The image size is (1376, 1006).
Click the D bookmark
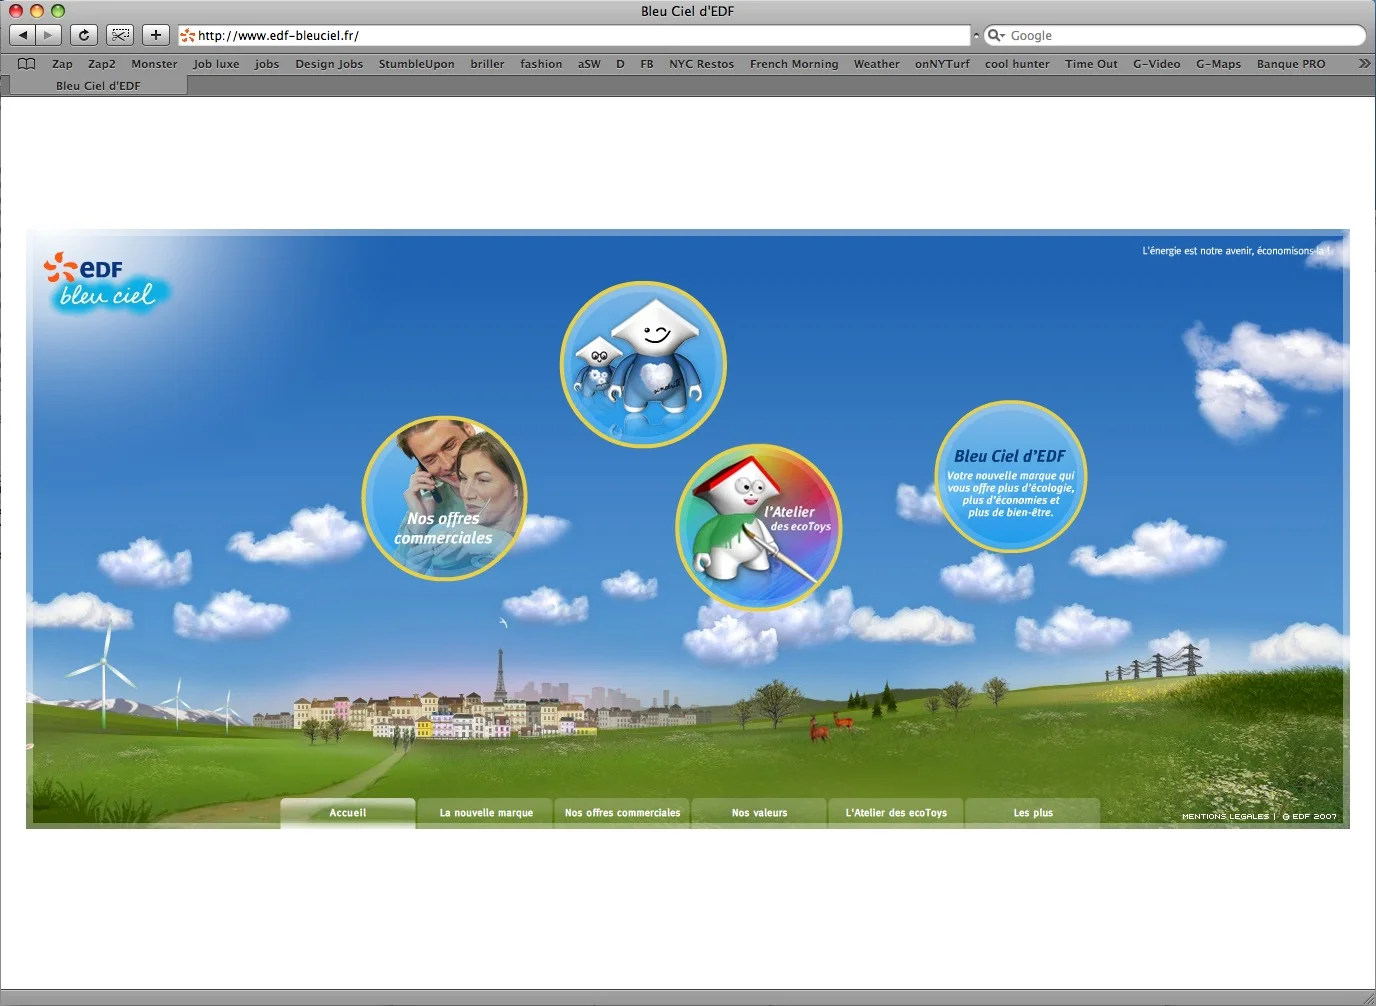point(620,64)
